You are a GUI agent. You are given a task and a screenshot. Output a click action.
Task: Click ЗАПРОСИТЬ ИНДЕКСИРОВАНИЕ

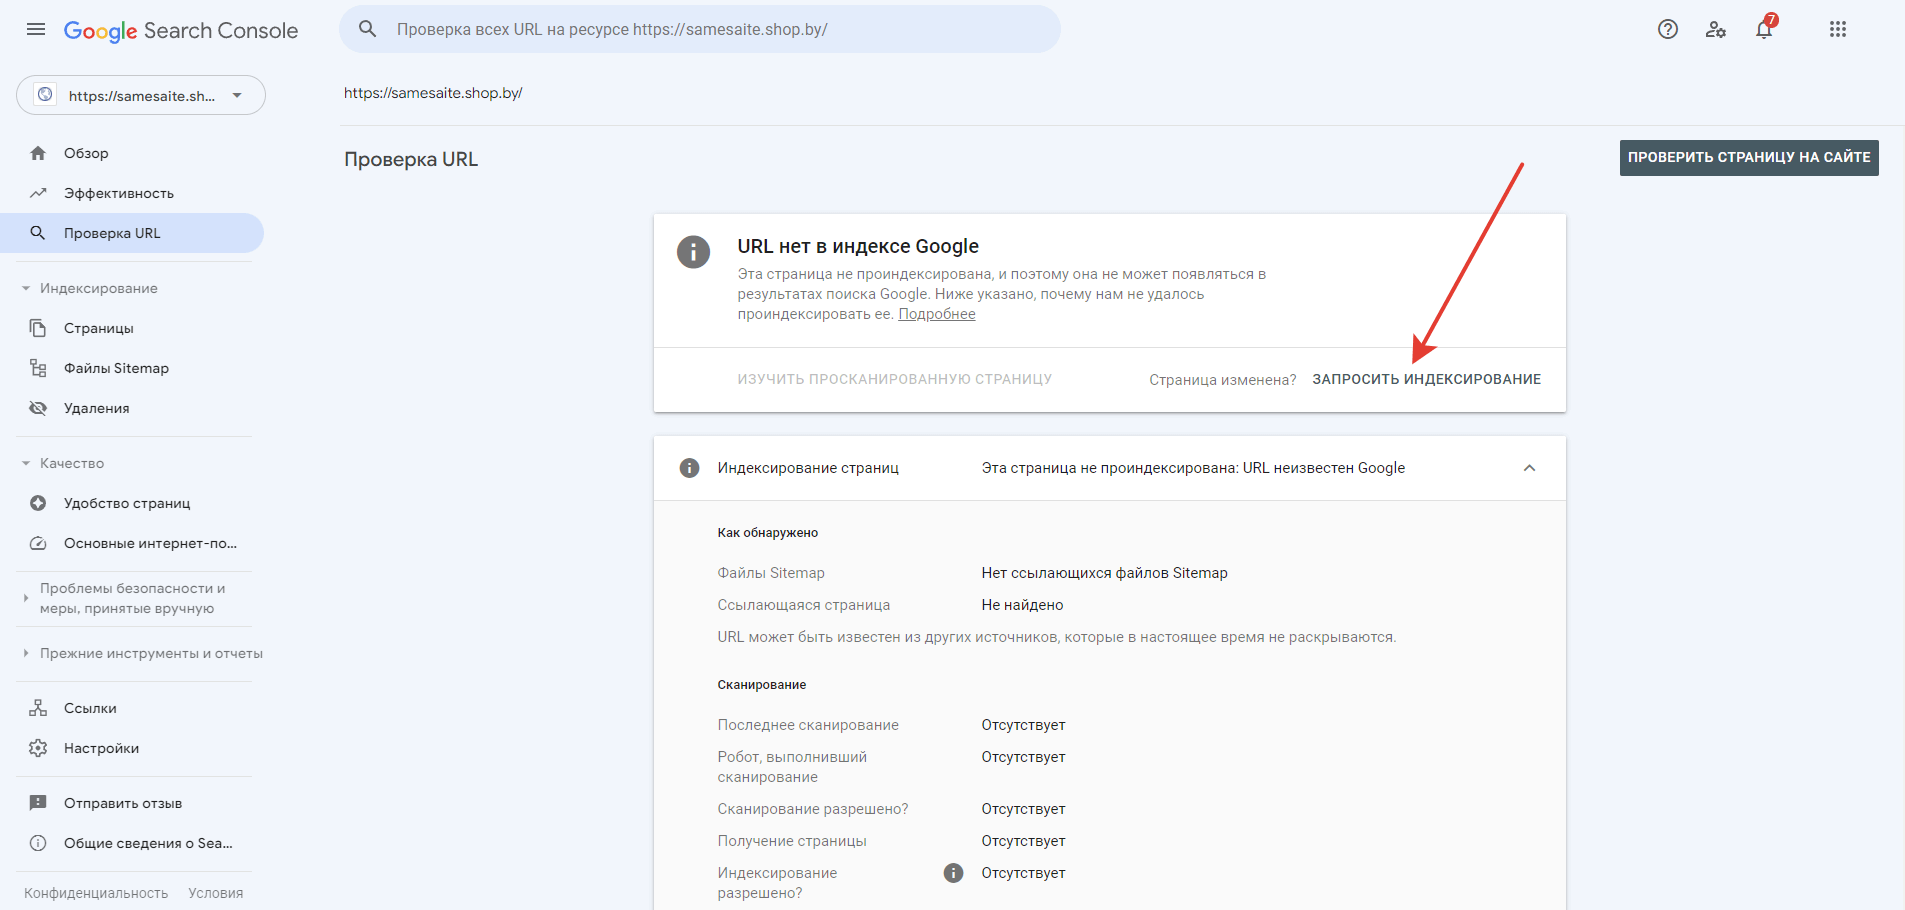[x=1426, y=379]
